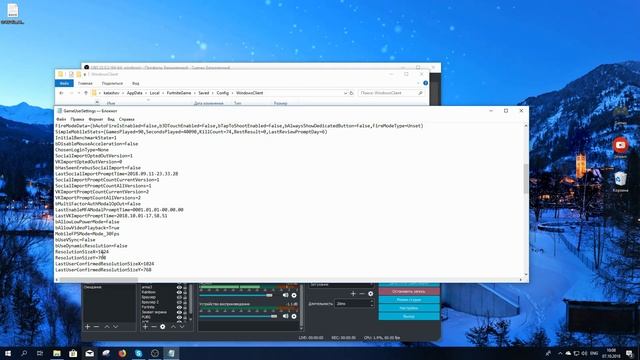Open Поделиться tab in Explorer ribbon

112,83
